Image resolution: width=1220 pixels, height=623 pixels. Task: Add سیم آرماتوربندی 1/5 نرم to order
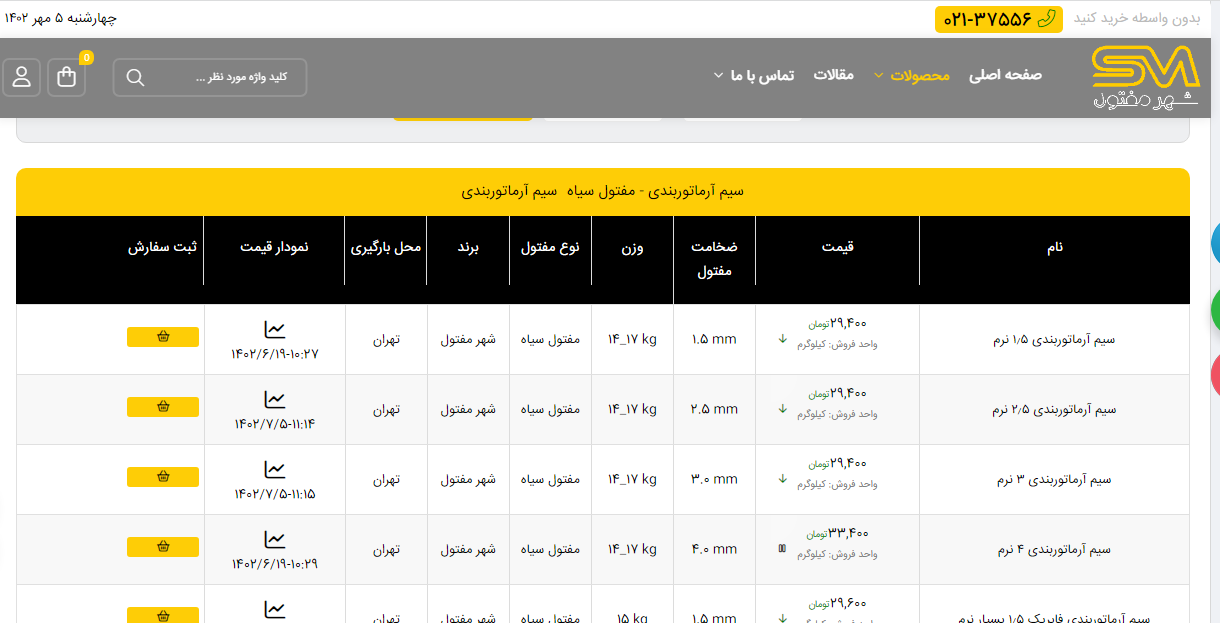click(x=163, y=337)
